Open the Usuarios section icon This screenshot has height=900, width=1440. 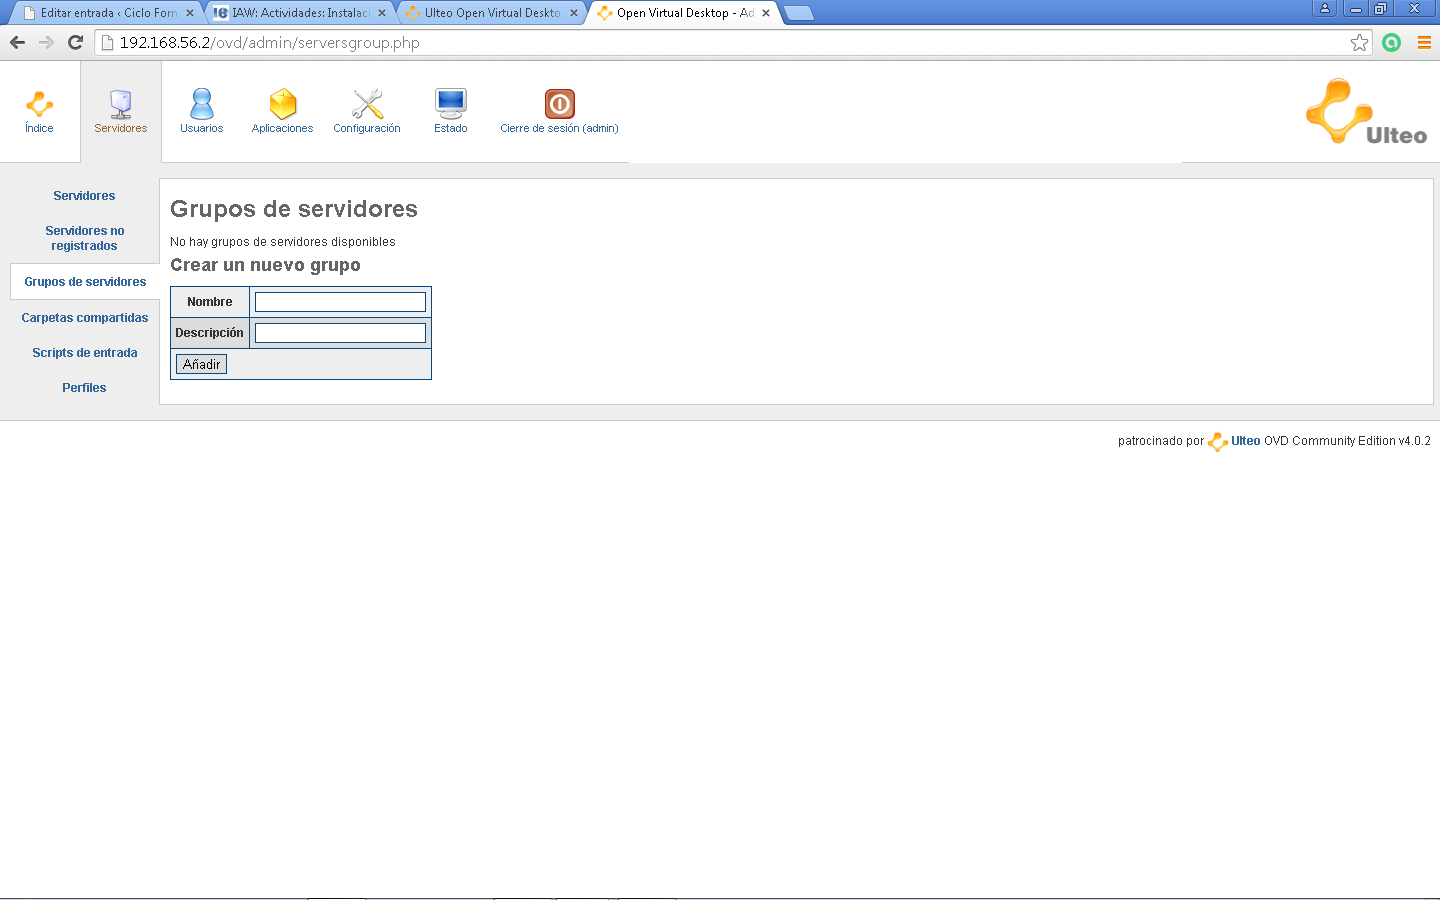pyautogui.click(x=201, y=104)
